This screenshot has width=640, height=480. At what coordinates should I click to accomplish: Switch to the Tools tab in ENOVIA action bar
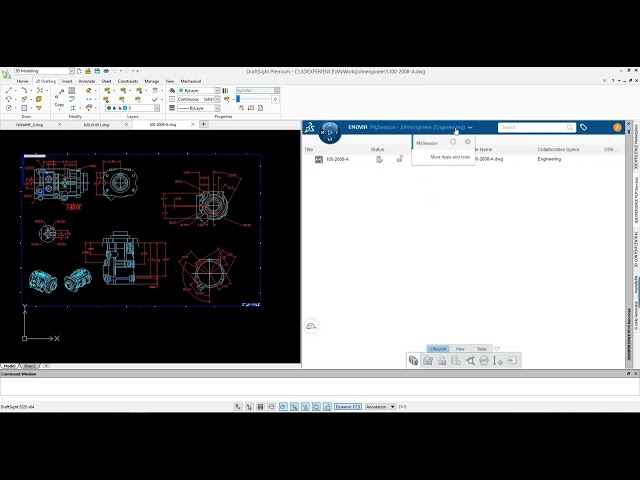482,349
